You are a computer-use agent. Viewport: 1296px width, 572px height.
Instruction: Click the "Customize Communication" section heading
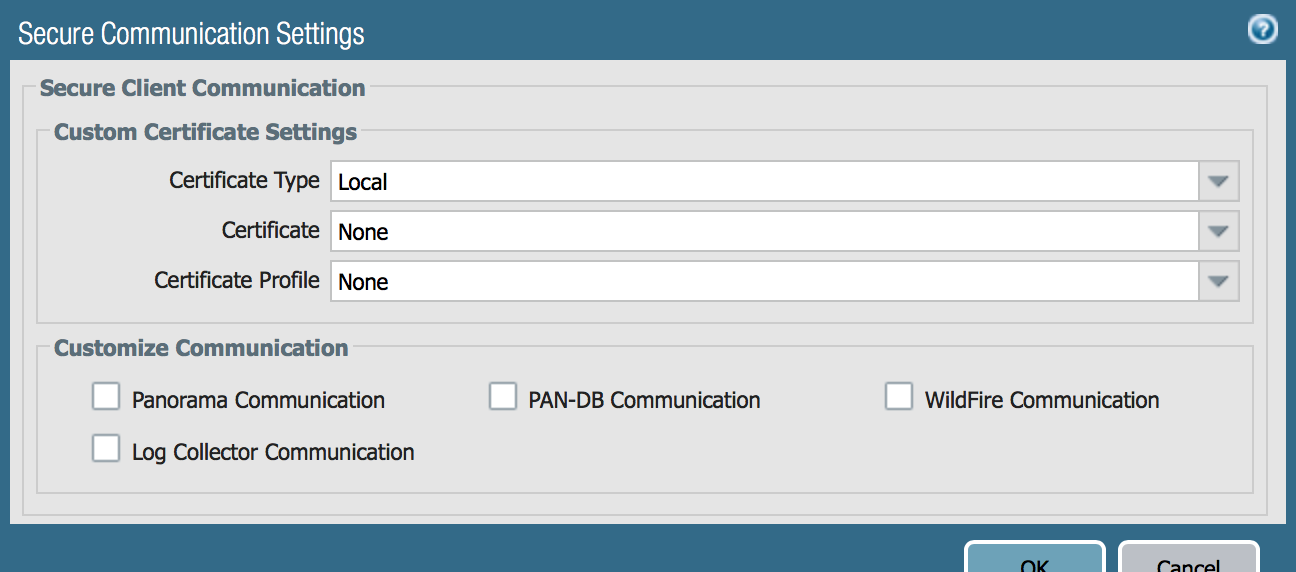click(x=201, y=348)
